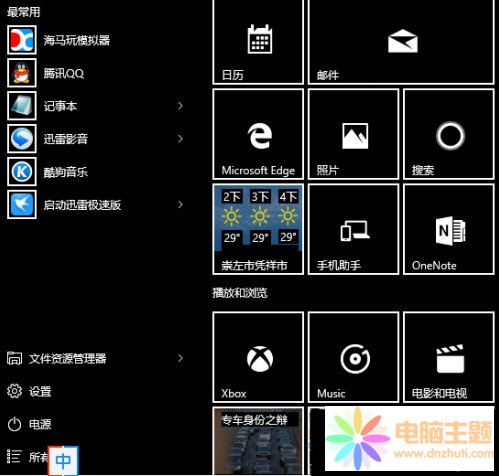Viewport: 499px width, 476px height.
Task: Open the 日历 calendar tile
Action: [x=258, y=42]
